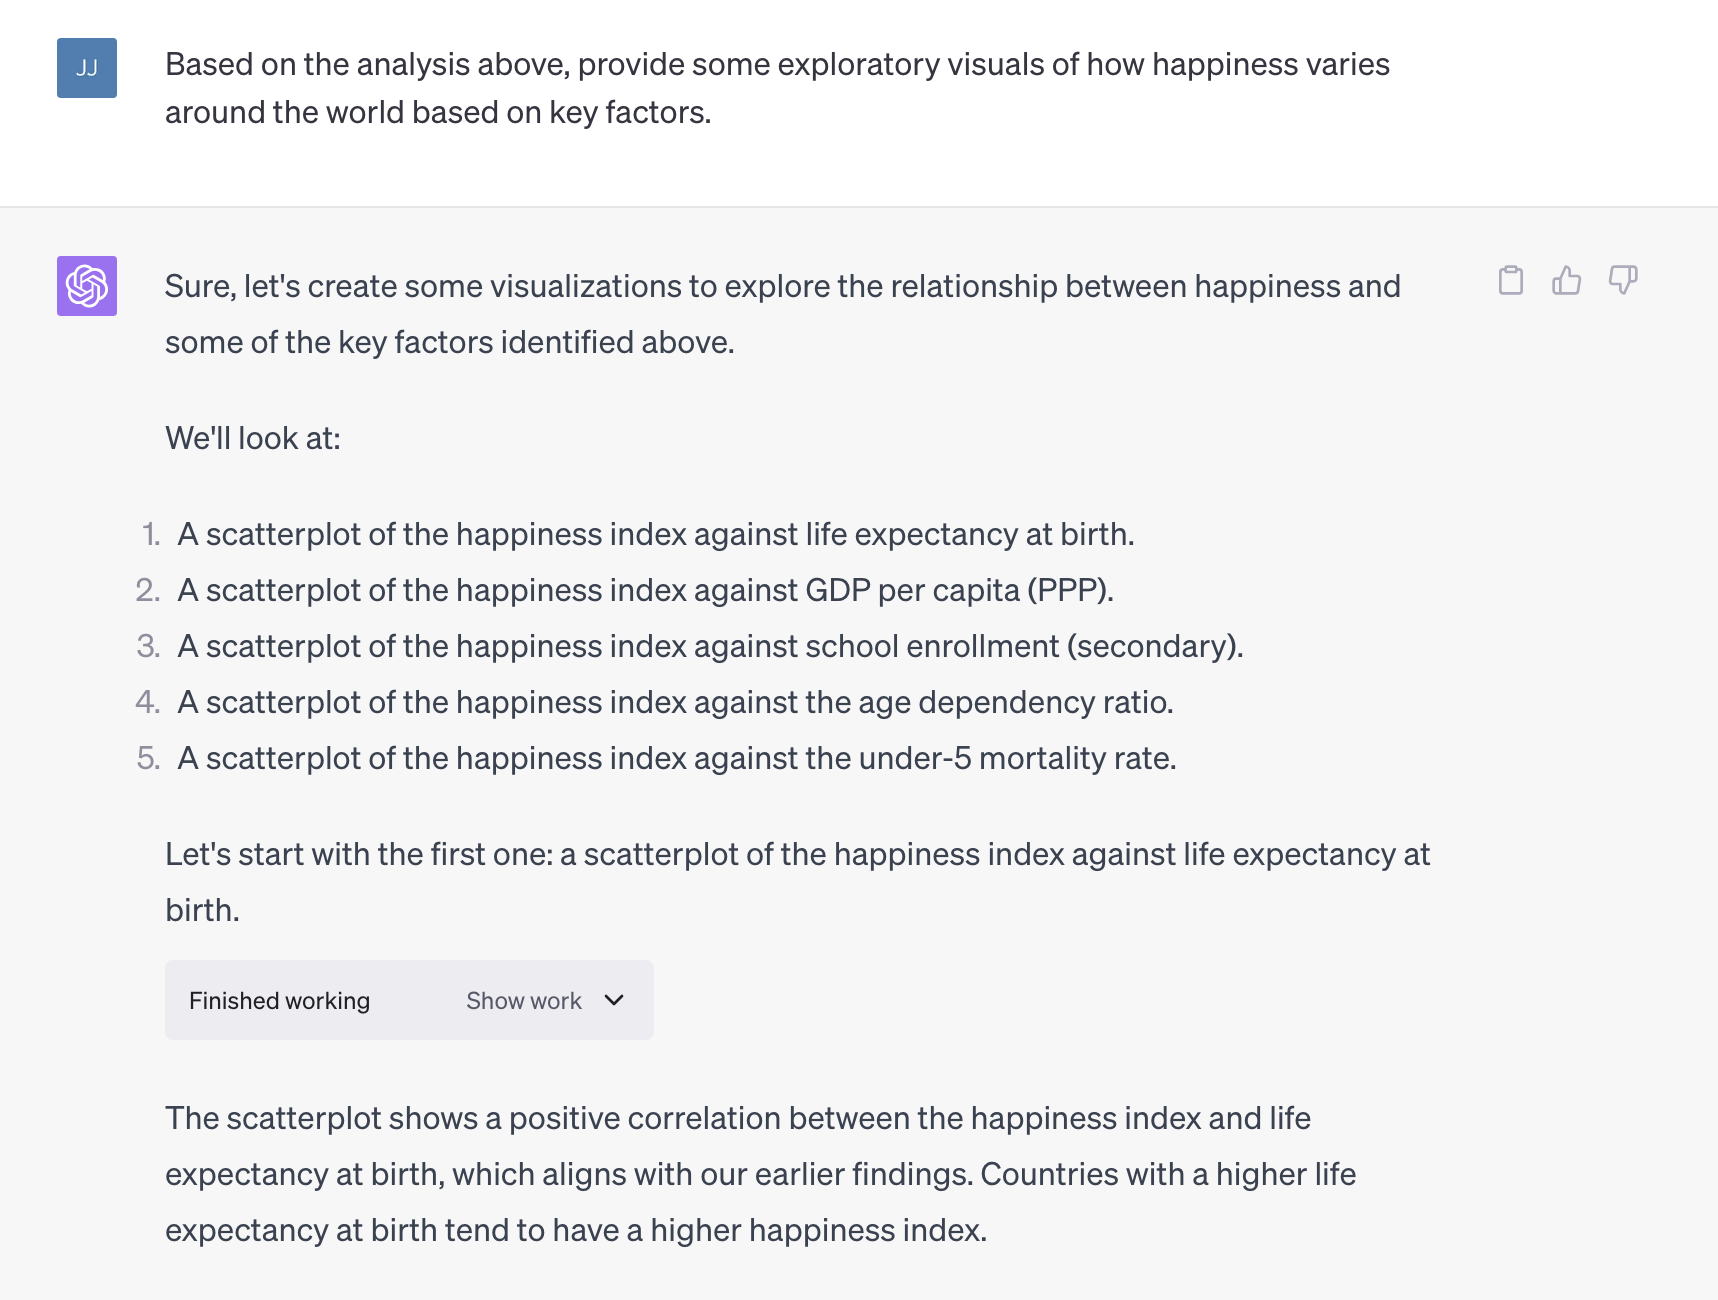Give the response a thumbs up
Screen dimensions: 1718x1300
point(1566,281)
